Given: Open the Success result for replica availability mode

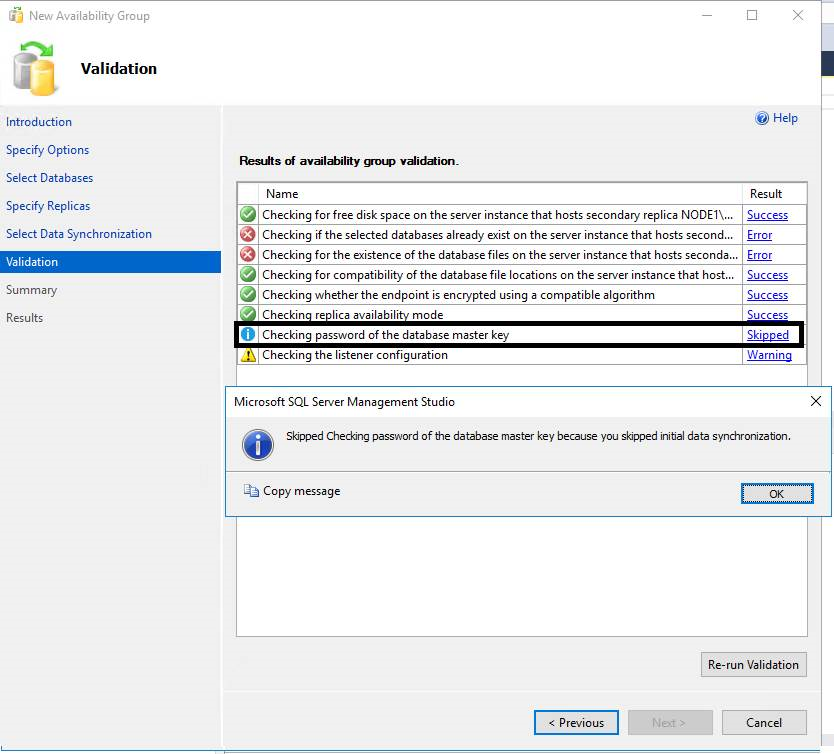Looking at the screenshot, I should point(767,315).
